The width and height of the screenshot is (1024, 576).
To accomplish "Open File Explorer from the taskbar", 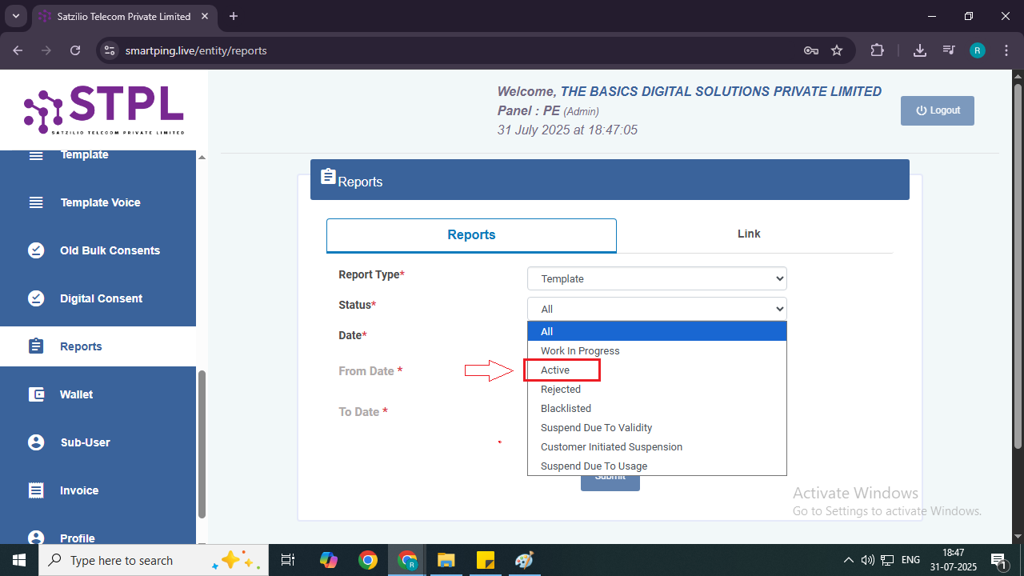I will tap(446, 560).
